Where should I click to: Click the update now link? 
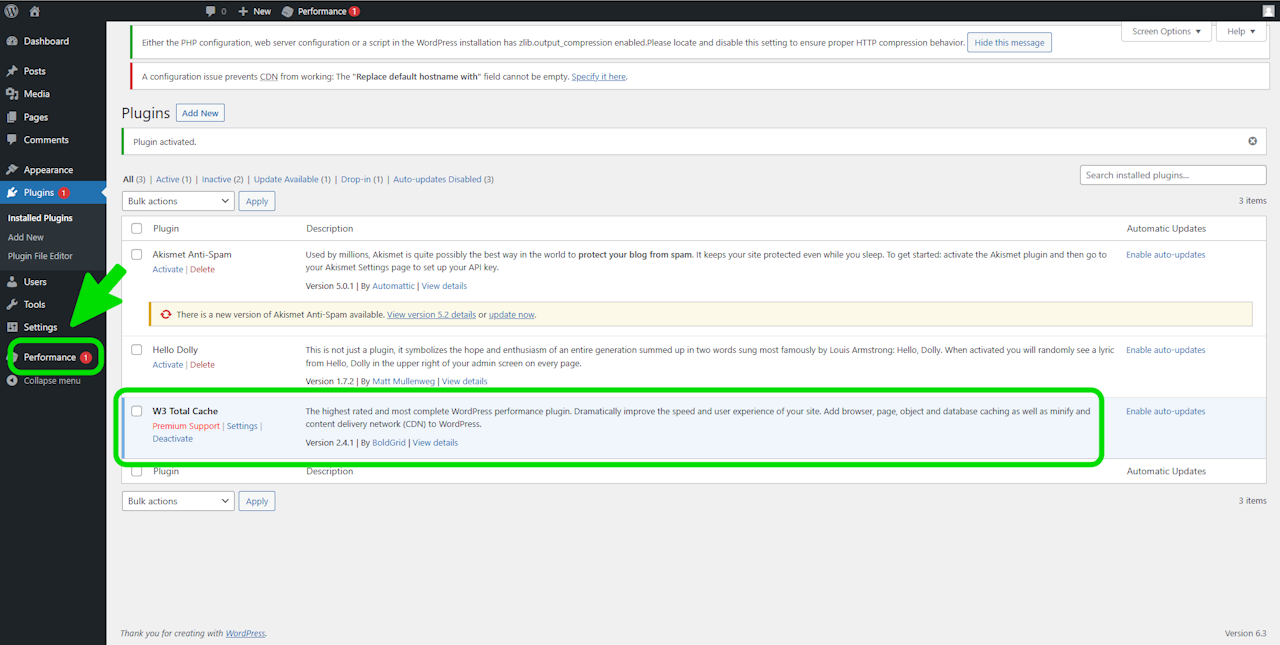coord(512,314)
